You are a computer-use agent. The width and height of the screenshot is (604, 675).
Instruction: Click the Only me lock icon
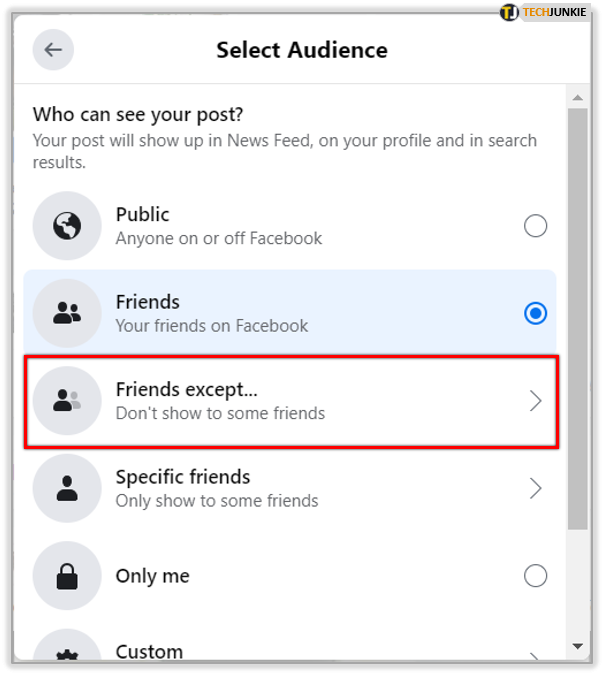[67, 576]
